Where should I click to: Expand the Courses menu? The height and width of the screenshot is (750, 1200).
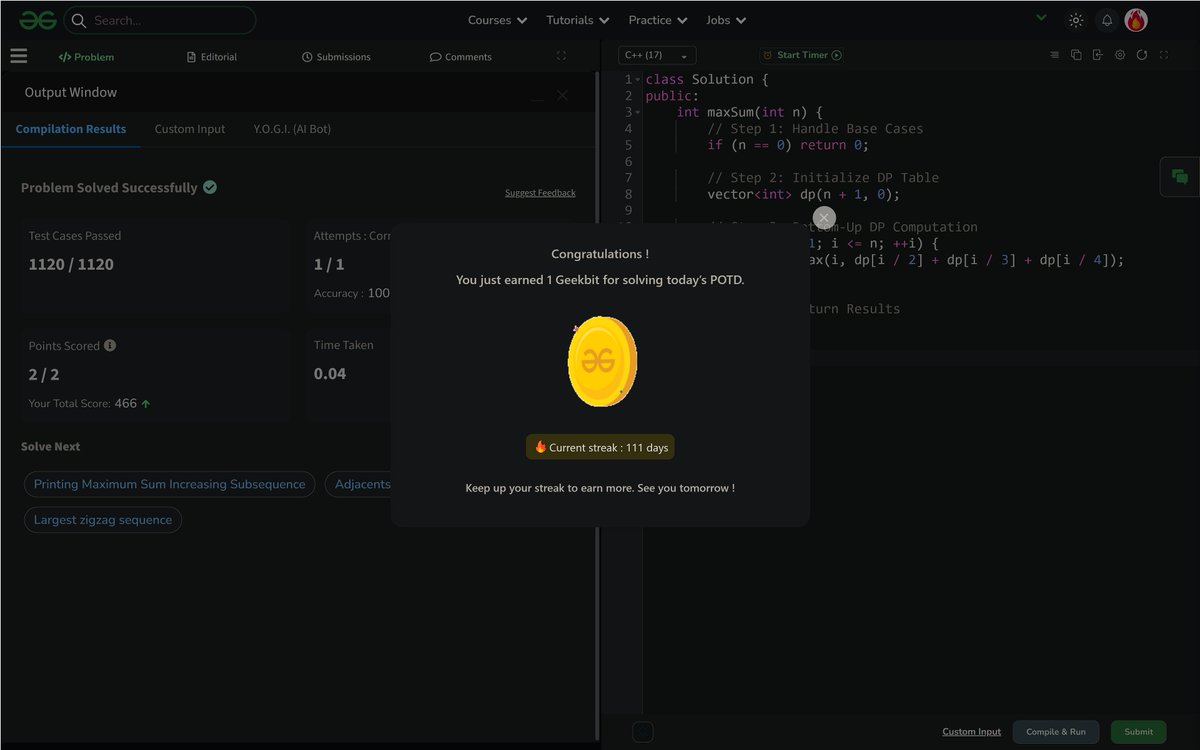[x=497, y=20]
